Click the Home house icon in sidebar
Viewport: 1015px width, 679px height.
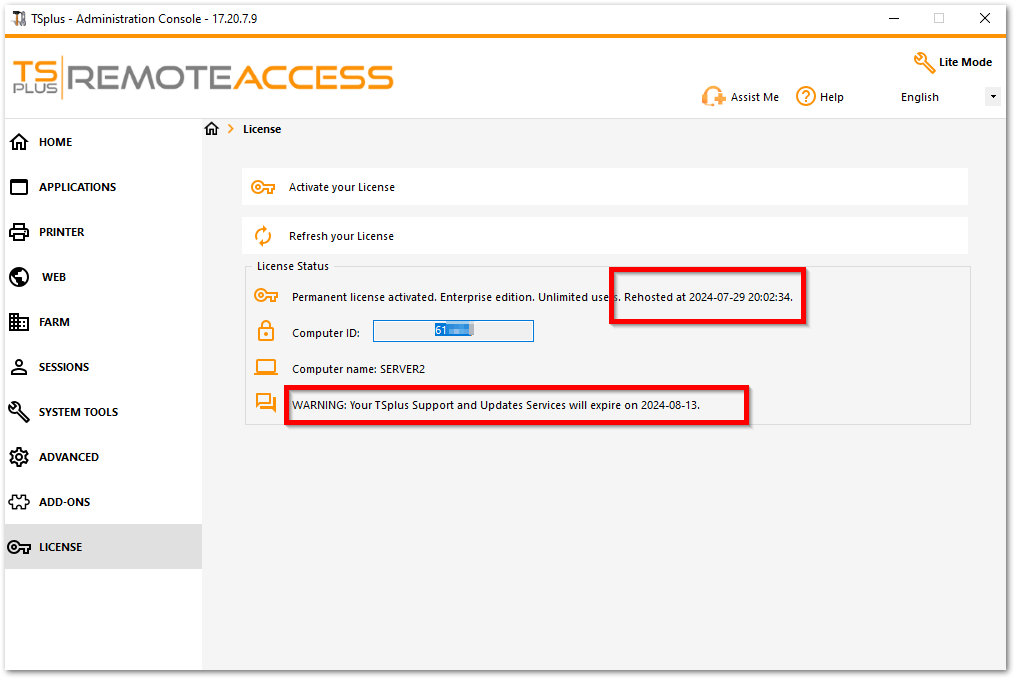point(19,142)
